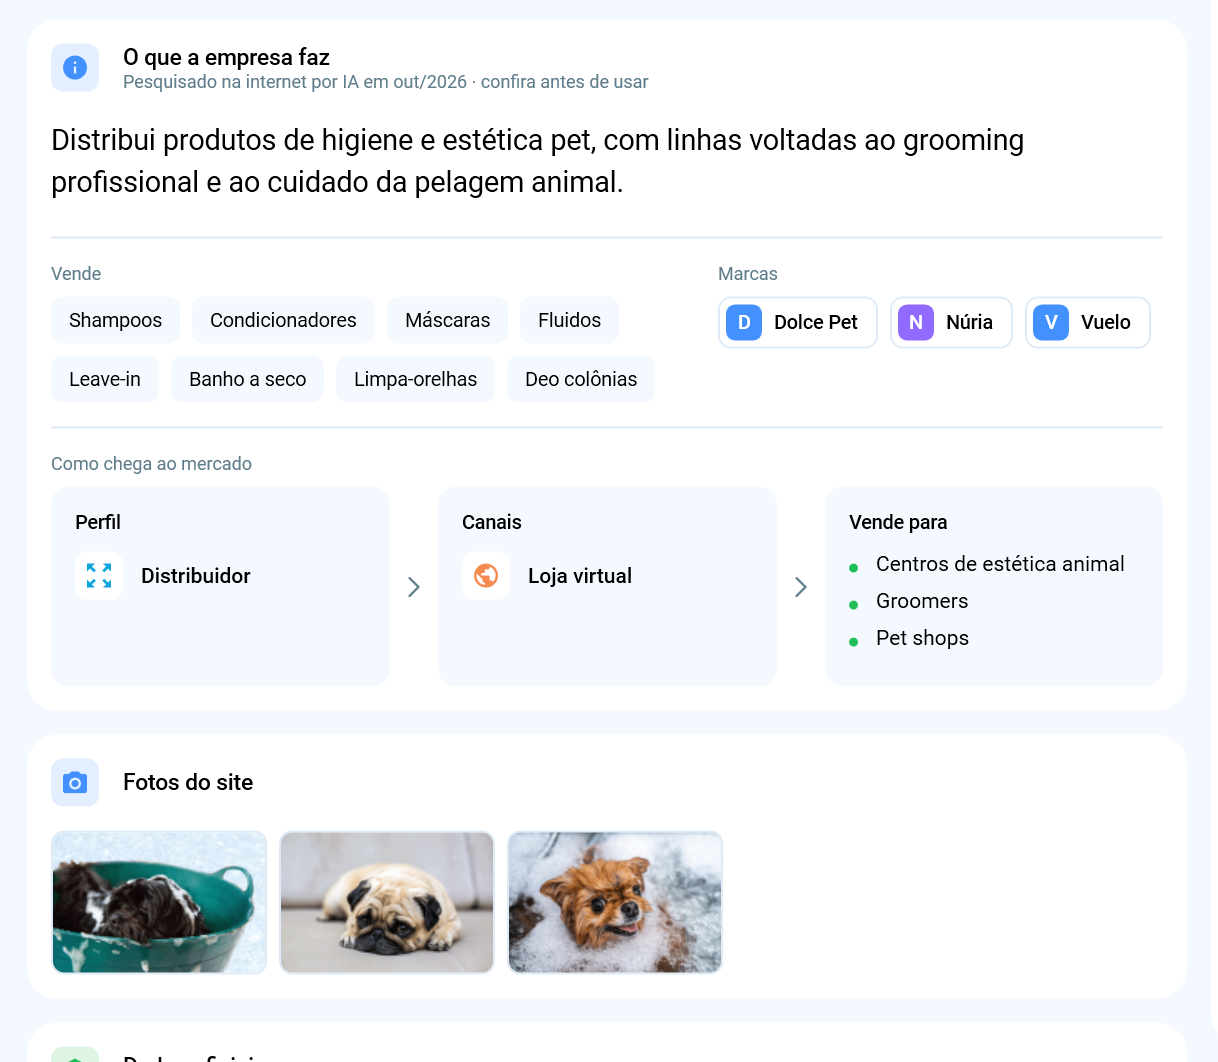The height and width of the screenshot is (1062, 1218).
Task: Click 'Centros de estética animal' list item
Action: [x=1000, y=564]
